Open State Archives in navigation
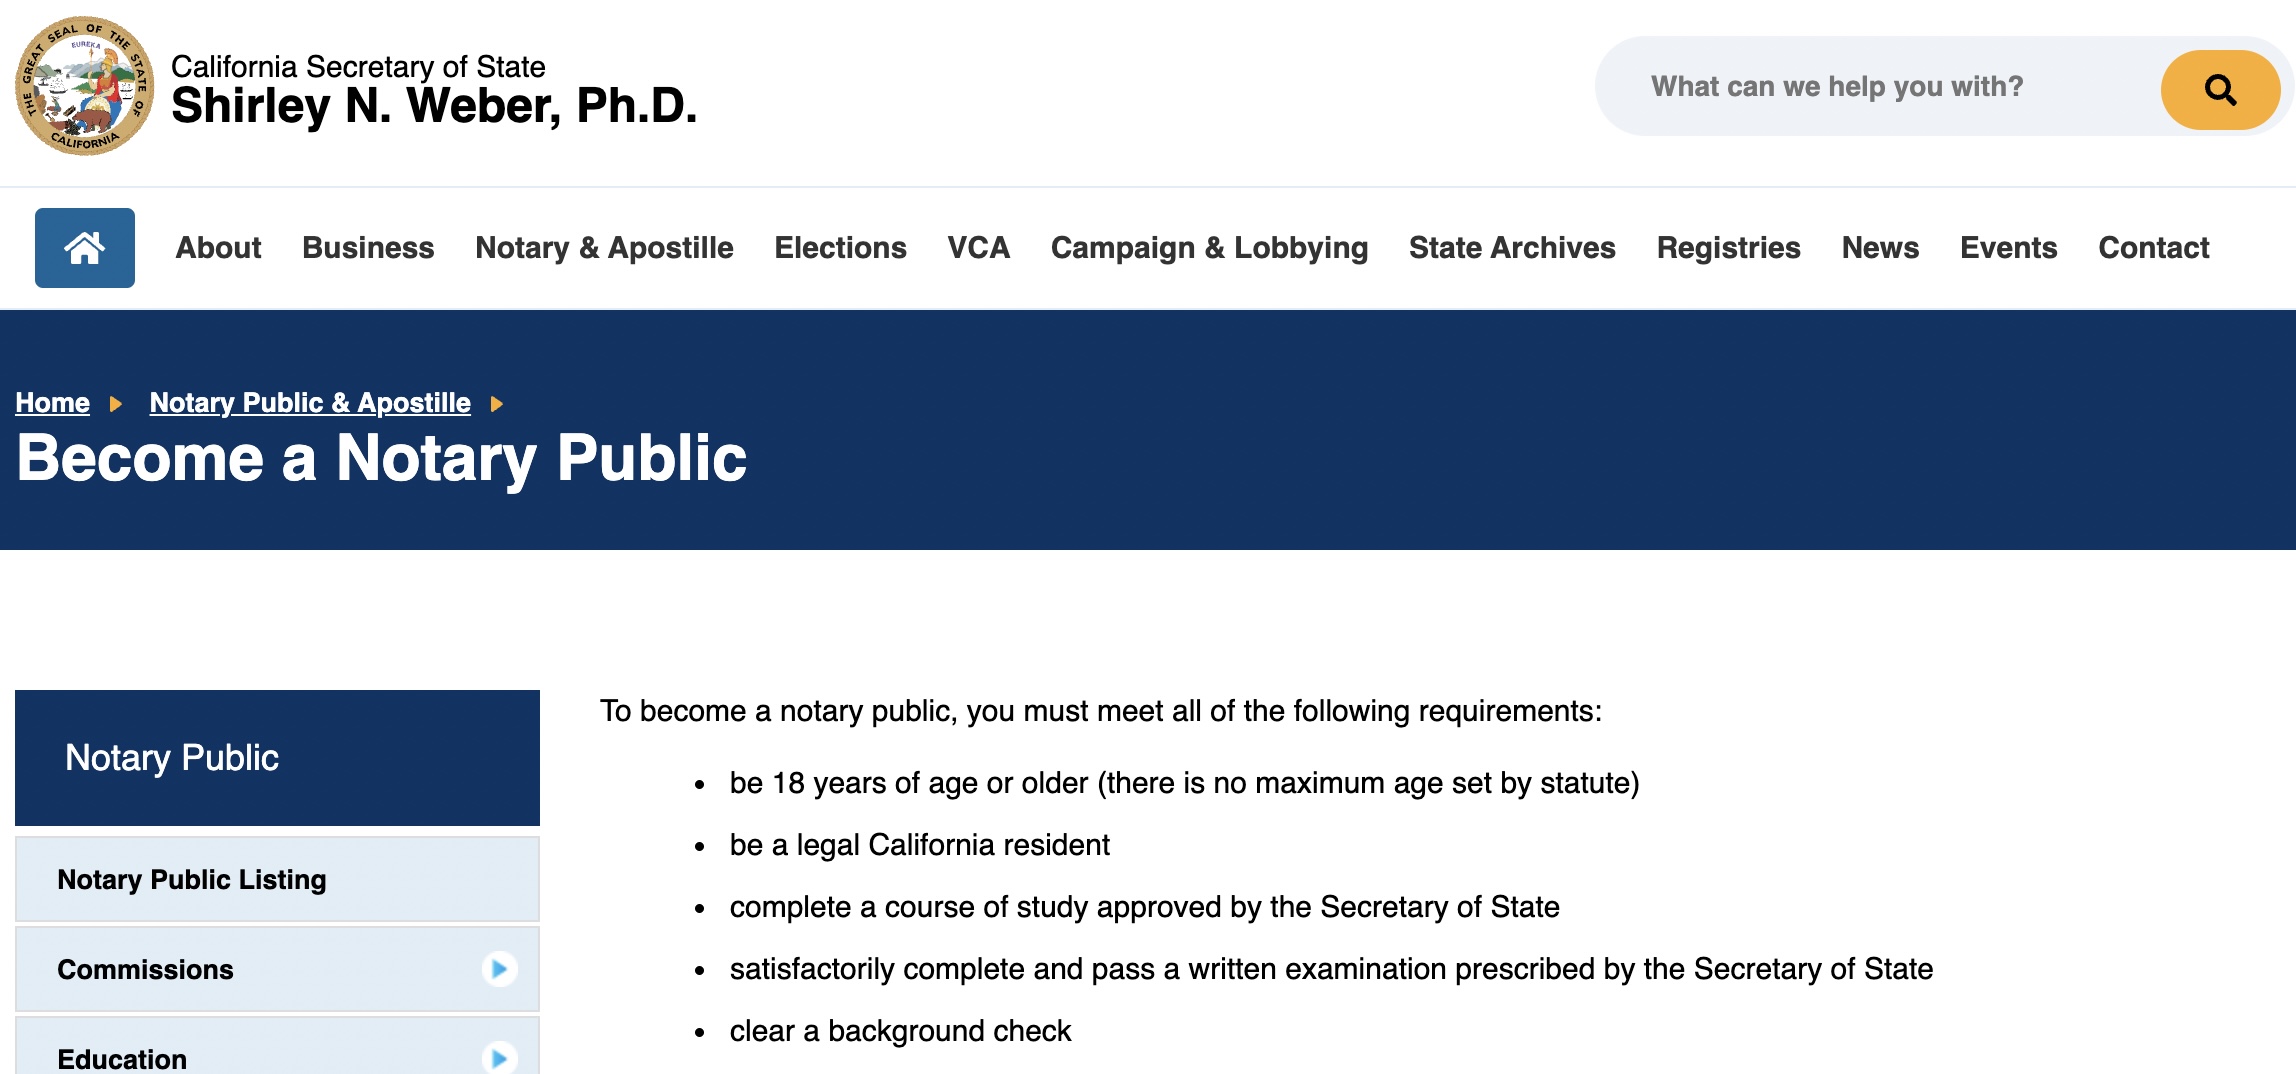The height and width of the screenshot is (1074, 2296). coord(1512,248)
